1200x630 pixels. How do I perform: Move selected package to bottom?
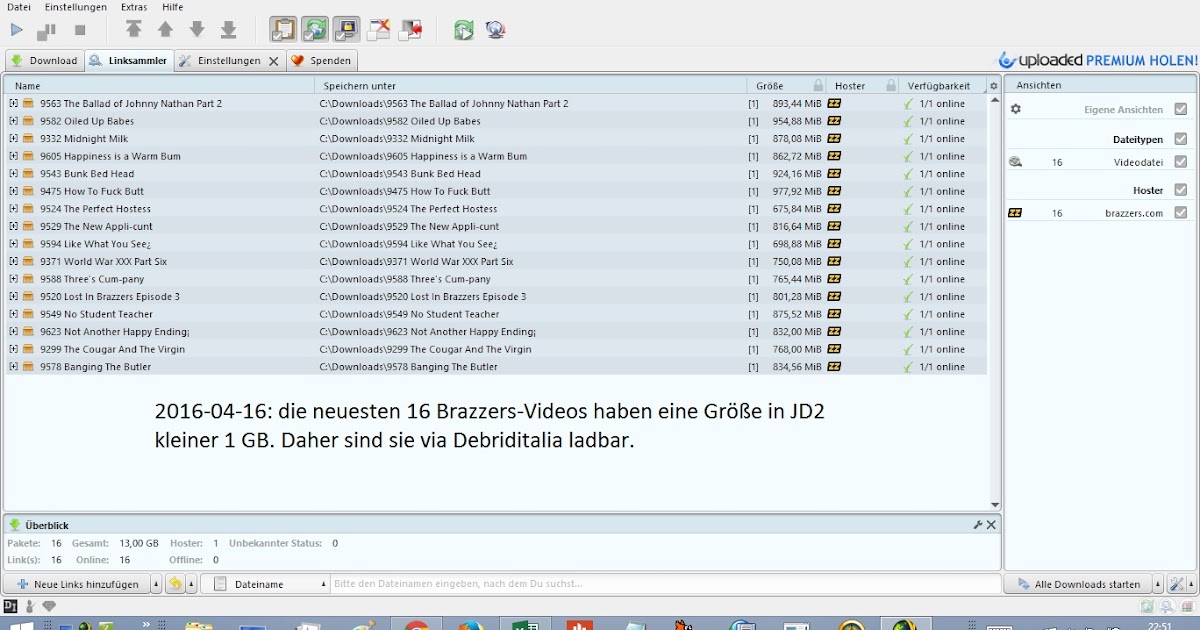229,30
